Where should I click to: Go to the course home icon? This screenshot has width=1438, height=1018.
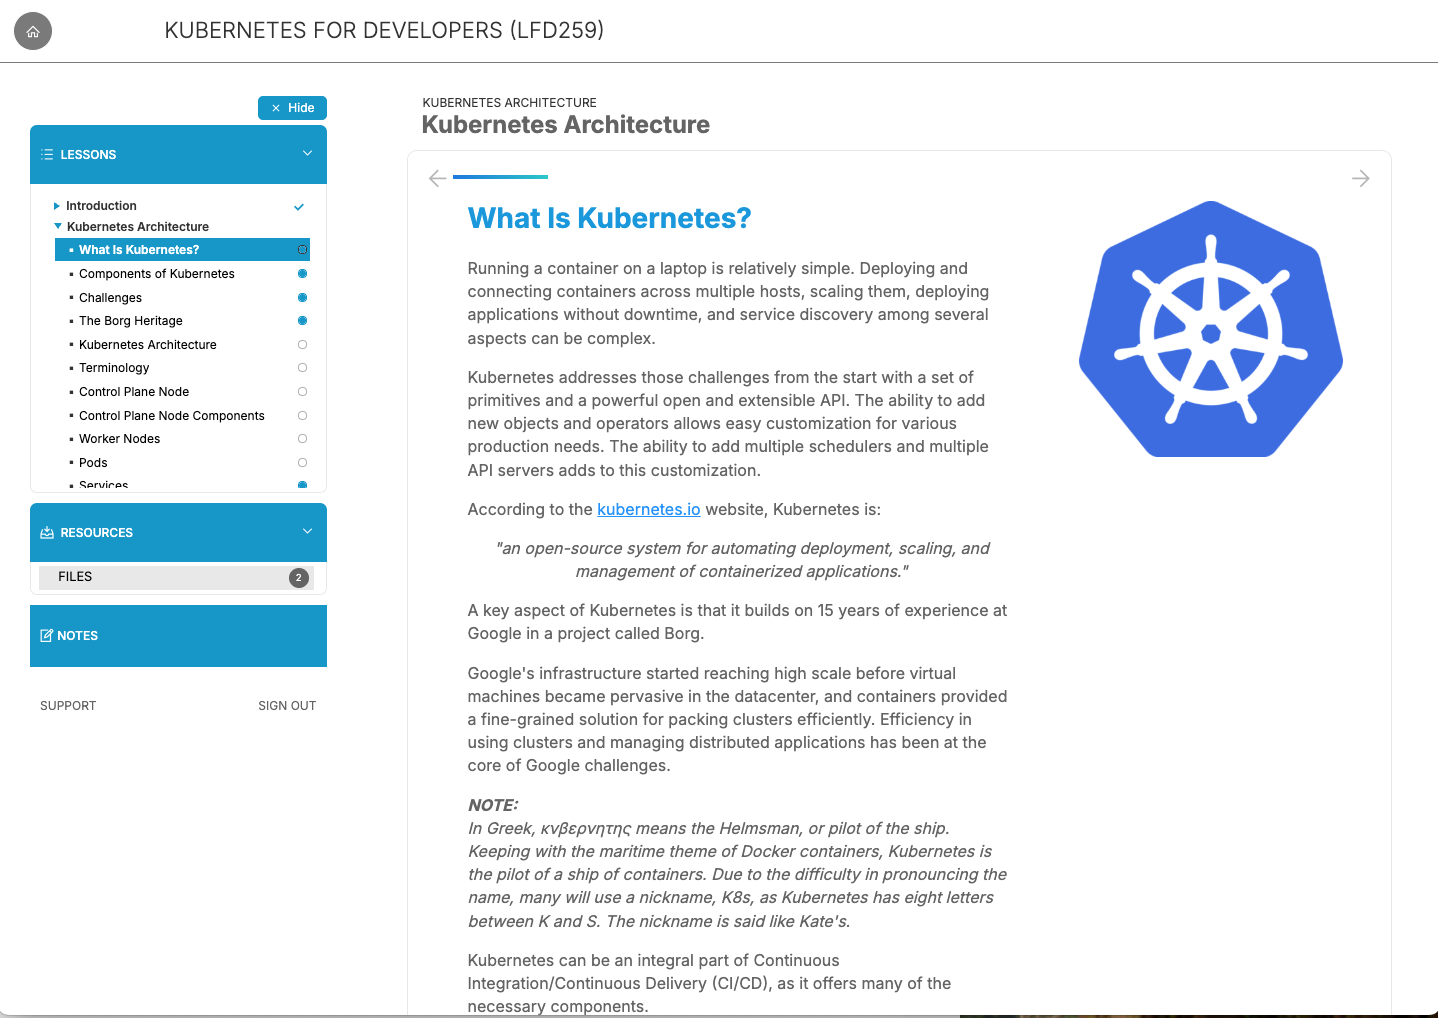tap(33, 31)
